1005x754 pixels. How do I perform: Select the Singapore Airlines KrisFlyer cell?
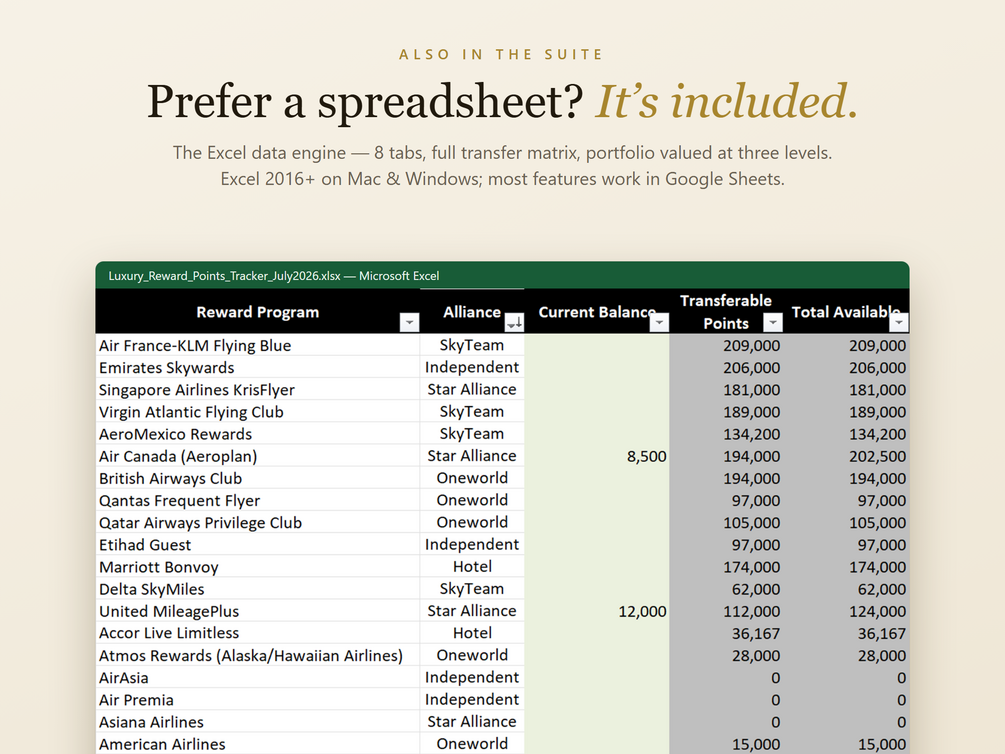click(258, 389)
